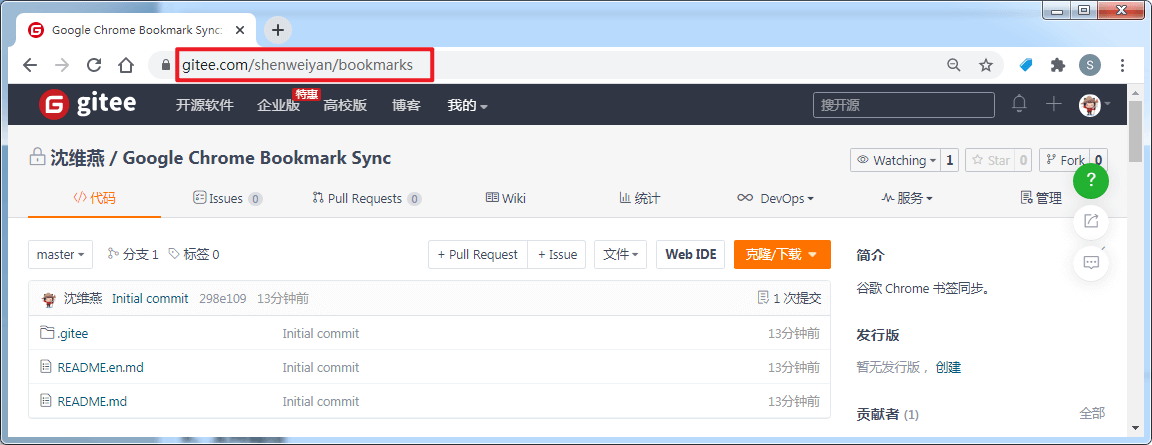Click the padlock site security icon
This screenshot has width=1152, height=445.
pos(165,65)
